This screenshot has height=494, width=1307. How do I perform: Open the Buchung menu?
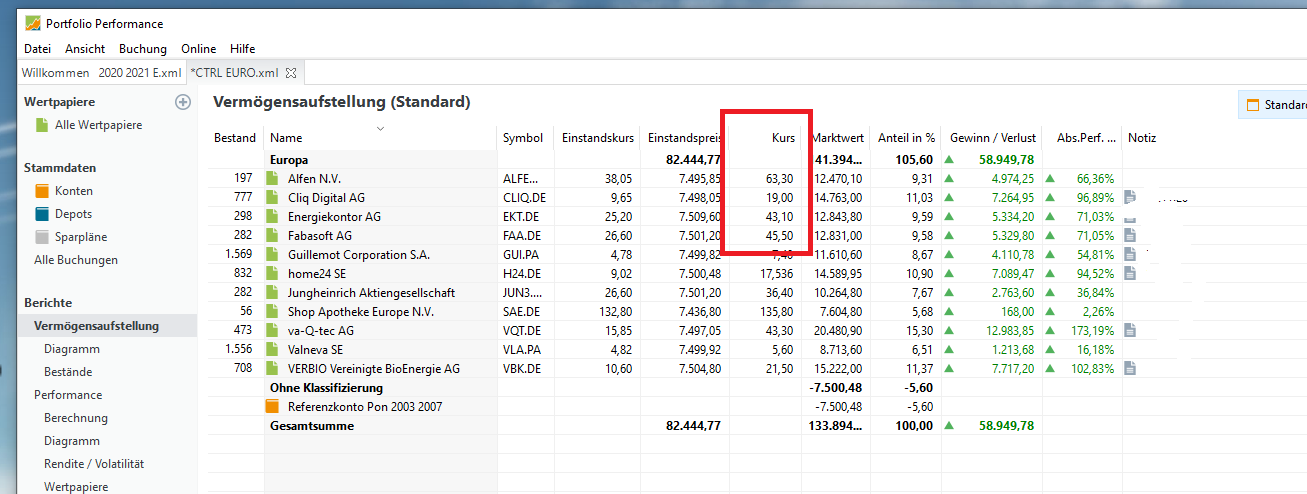[x=143, y=49]
